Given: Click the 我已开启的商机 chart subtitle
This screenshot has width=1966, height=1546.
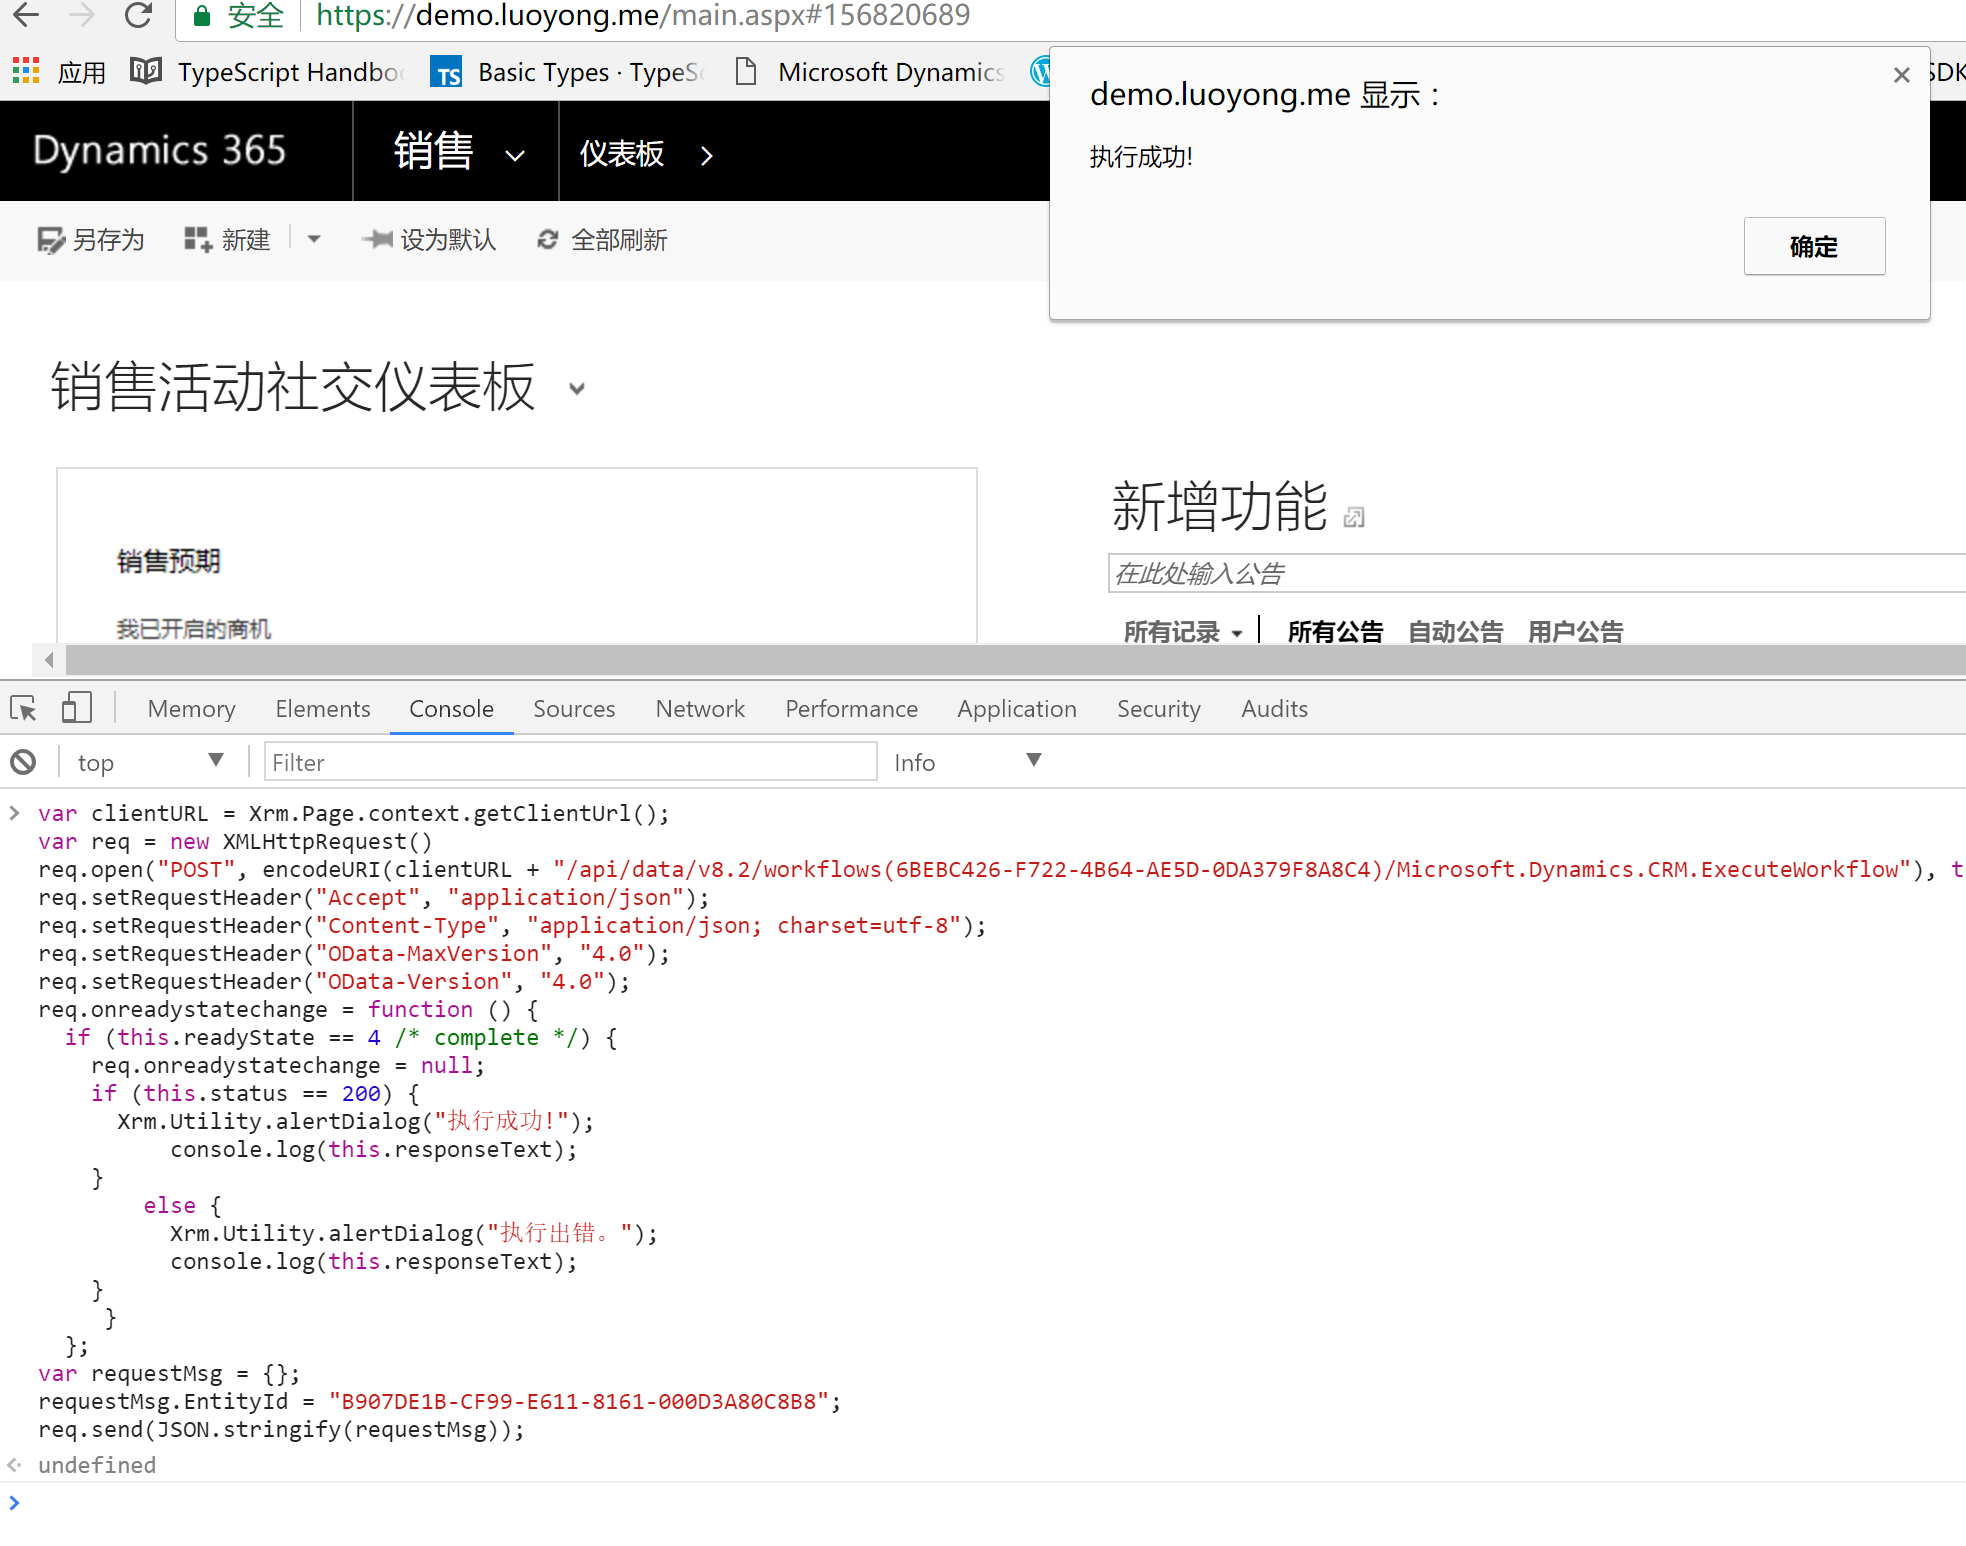Looking at the screenshot, I should pos(193,629).
